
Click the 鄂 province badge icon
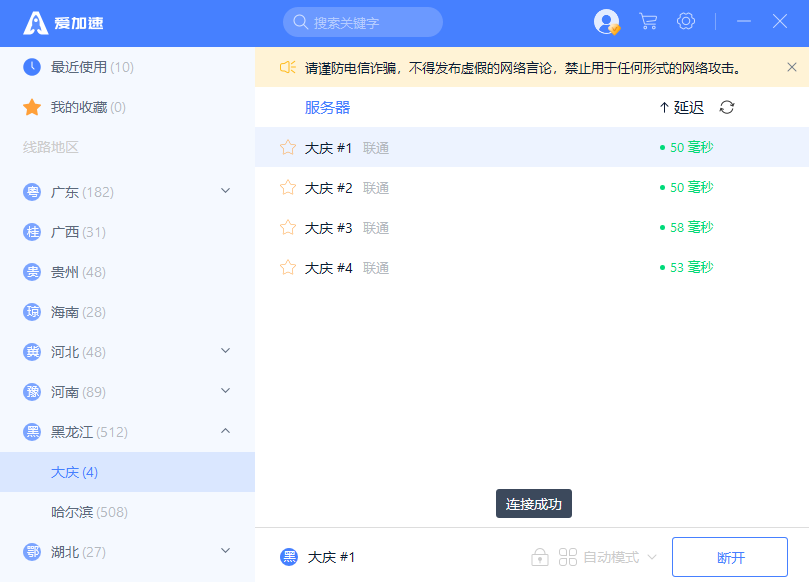coord(32,552)
